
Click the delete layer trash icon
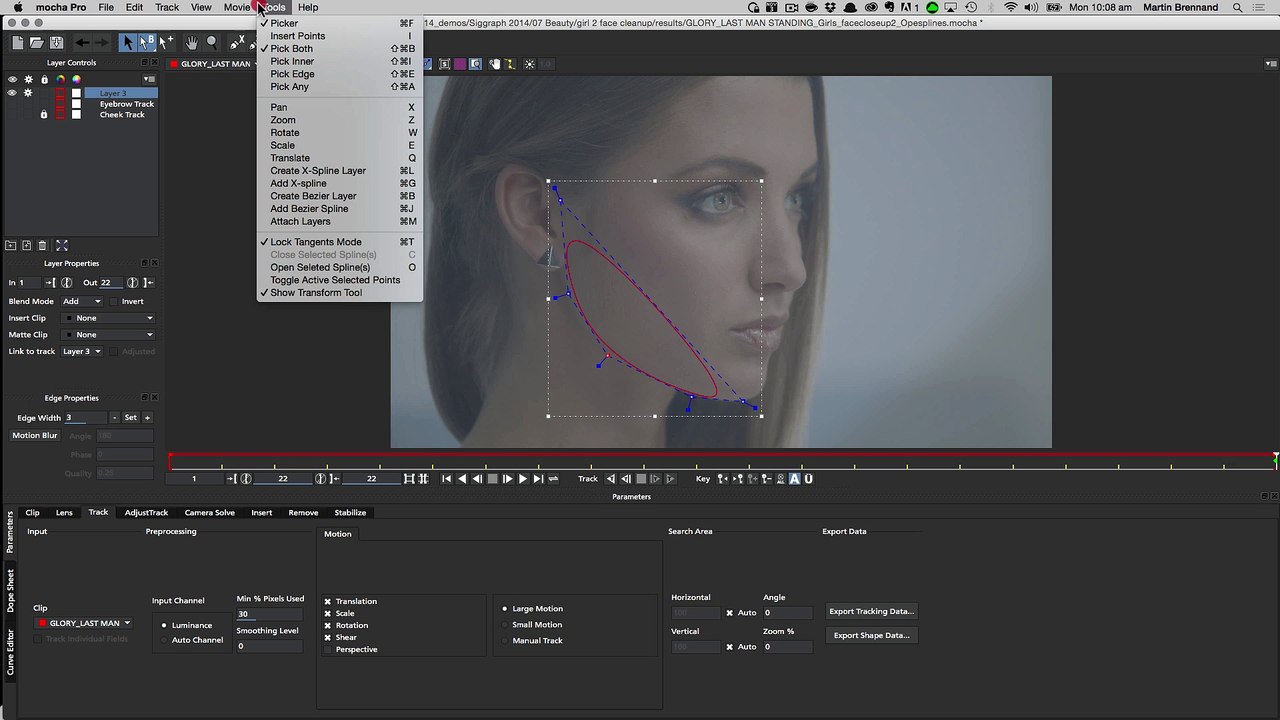click(42, 245)
